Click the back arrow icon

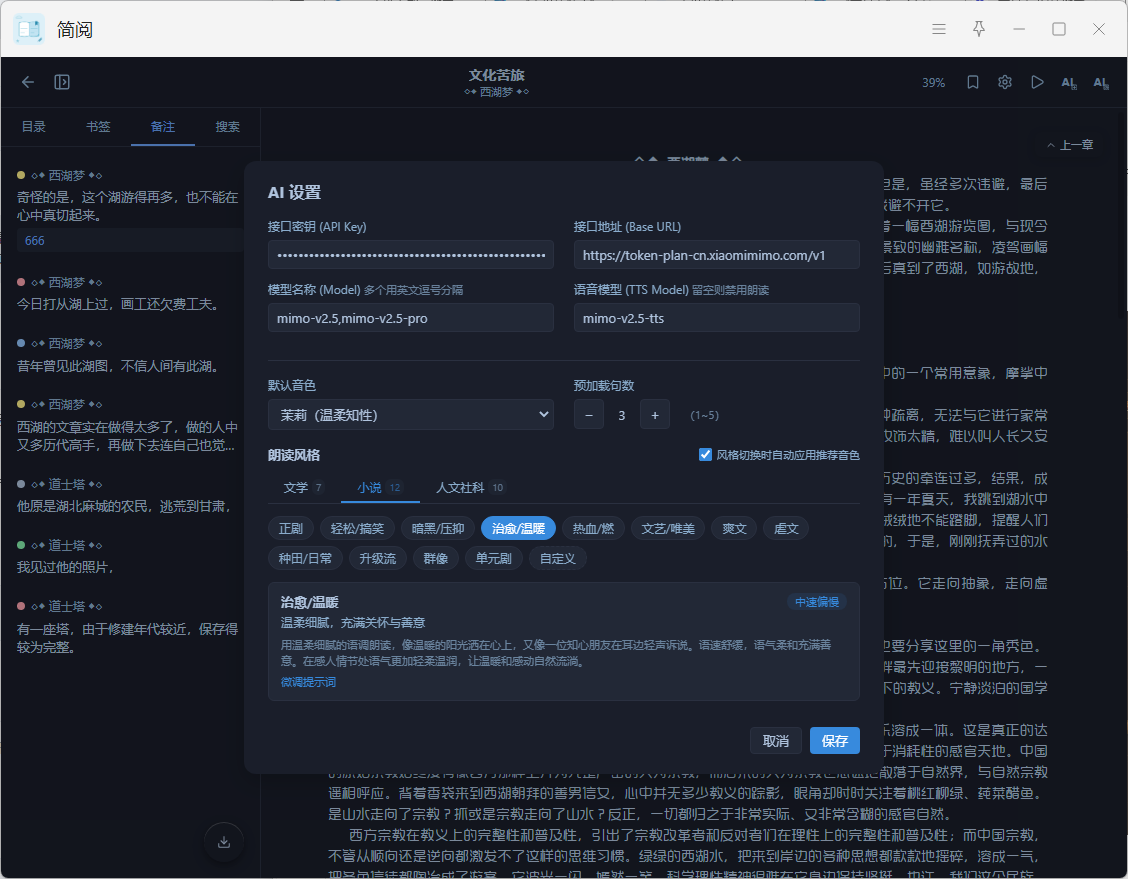(27, 82)
